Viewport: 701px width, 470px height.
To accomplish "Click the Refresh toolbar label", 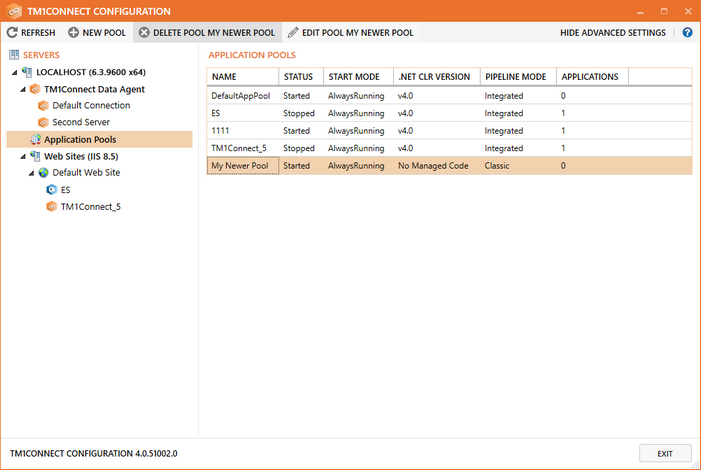I will pyautogui.click(x=38, y=33).
